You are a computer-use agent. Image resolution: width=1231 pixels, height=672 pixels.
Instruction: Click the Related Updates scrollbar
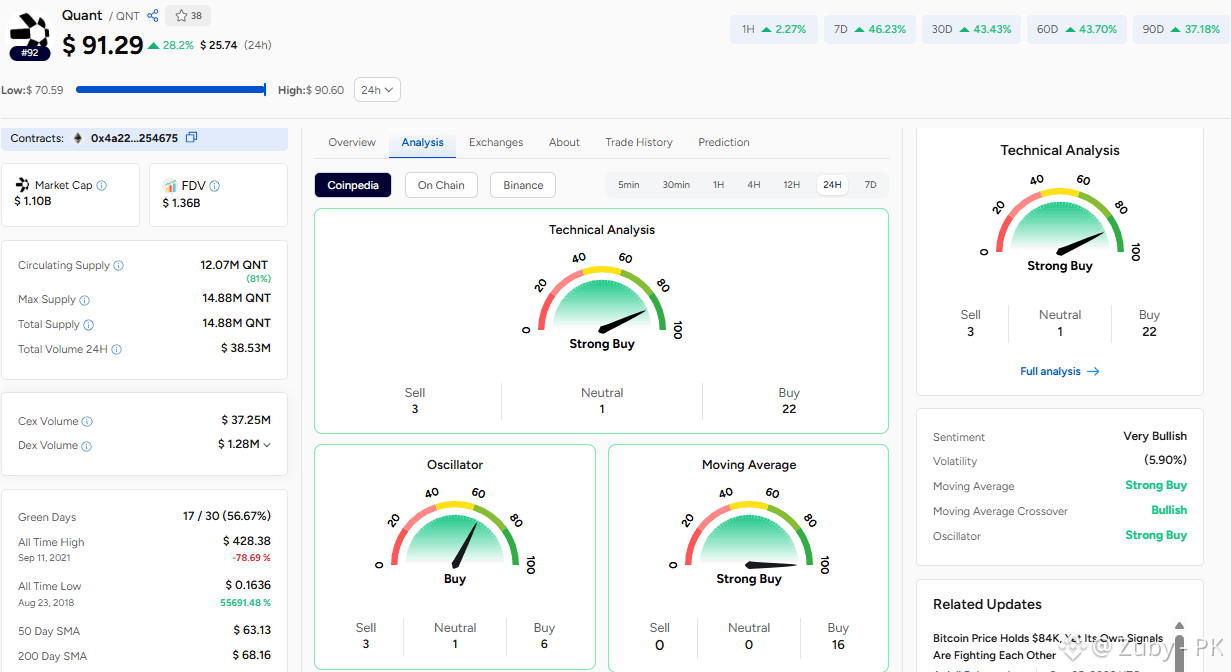click(x=1180, y=645)
